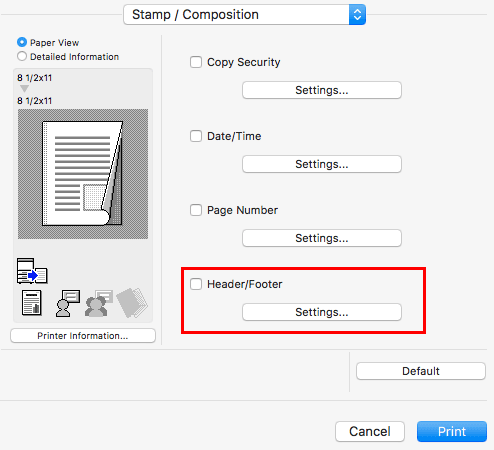Click the paper preview thumbnail
The image size is (494, 450).
pyautogui.click(x=83, y=174)
